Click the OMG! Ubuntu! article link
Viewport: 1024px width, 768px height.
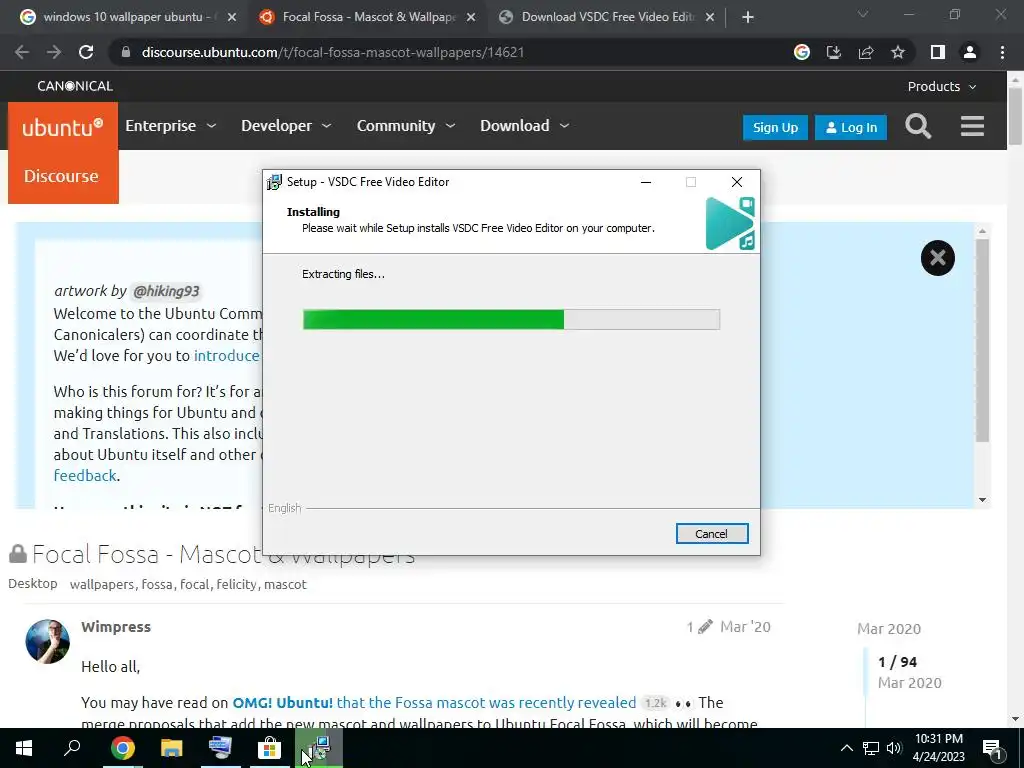434,703
